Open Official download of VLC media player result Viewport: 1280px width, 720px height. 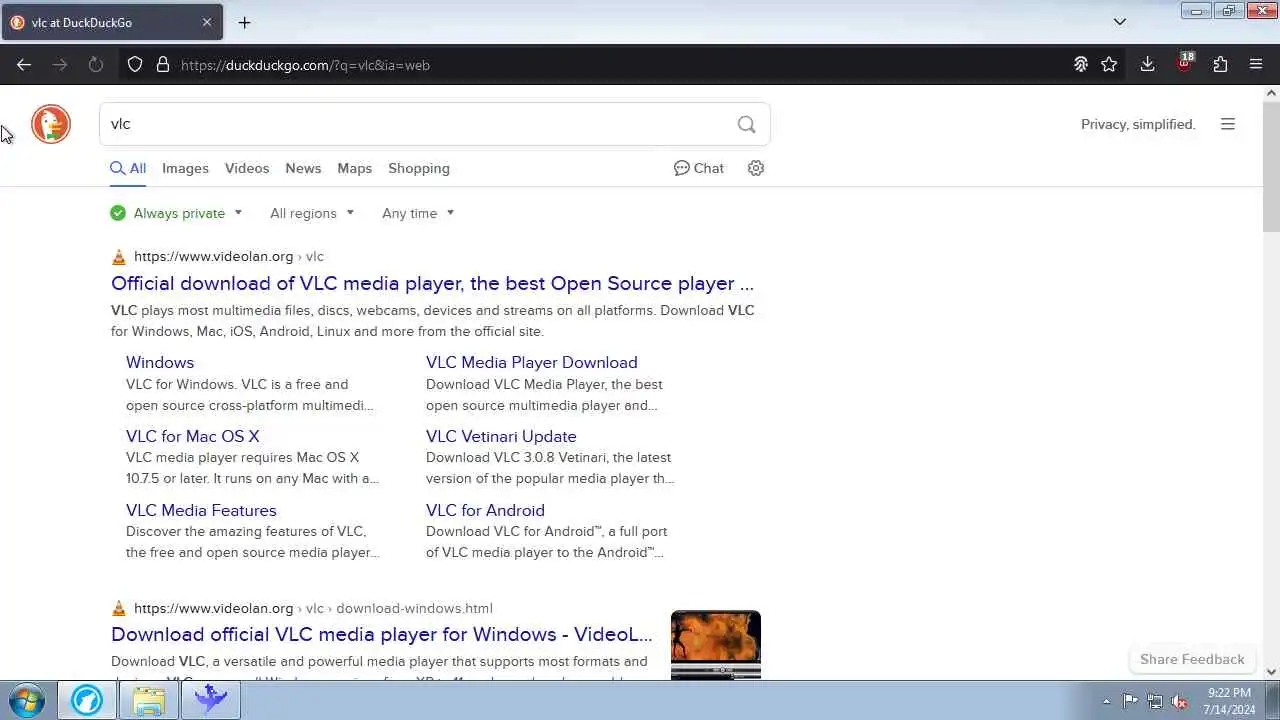pyautogui.click(x=432, y=283)
